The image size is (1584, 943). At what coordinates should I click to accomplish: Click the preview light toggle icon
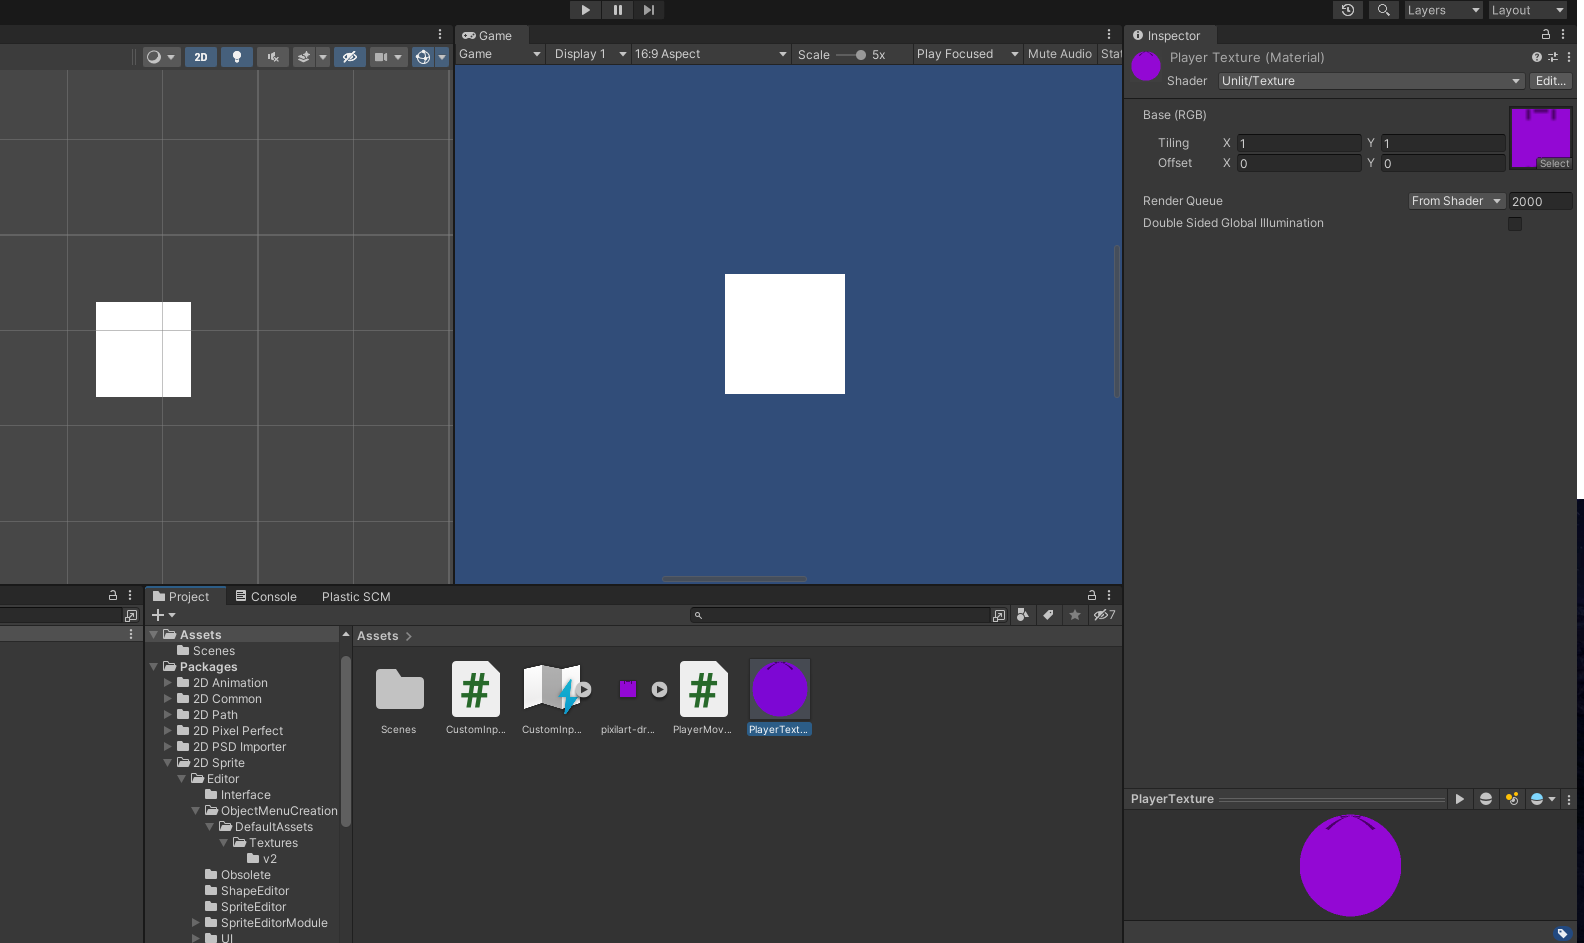click(x=1512, y=799)
